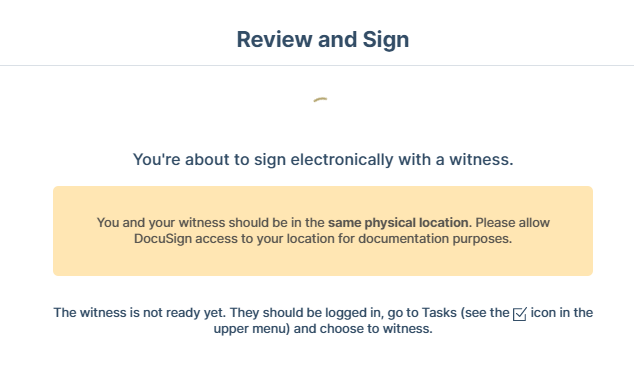
Task: Click the bold same physical location text
Action: pos(399,223)
